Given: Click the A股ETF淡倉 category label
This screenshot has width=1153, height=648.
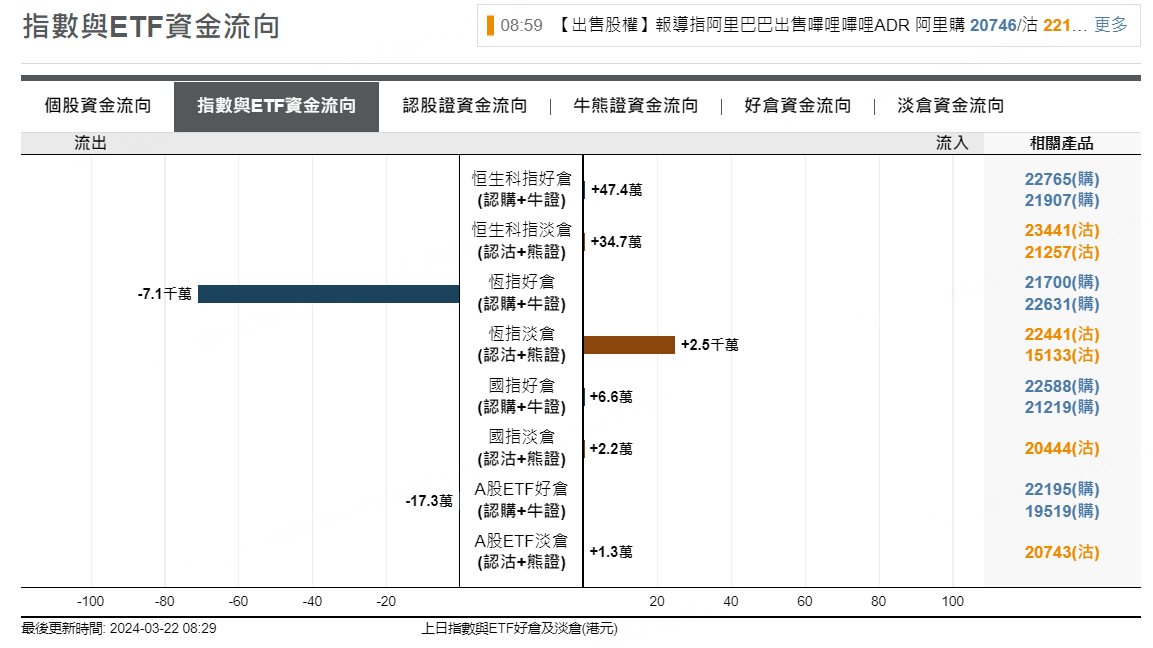Looking at the screenshot, I should (521, 552).
